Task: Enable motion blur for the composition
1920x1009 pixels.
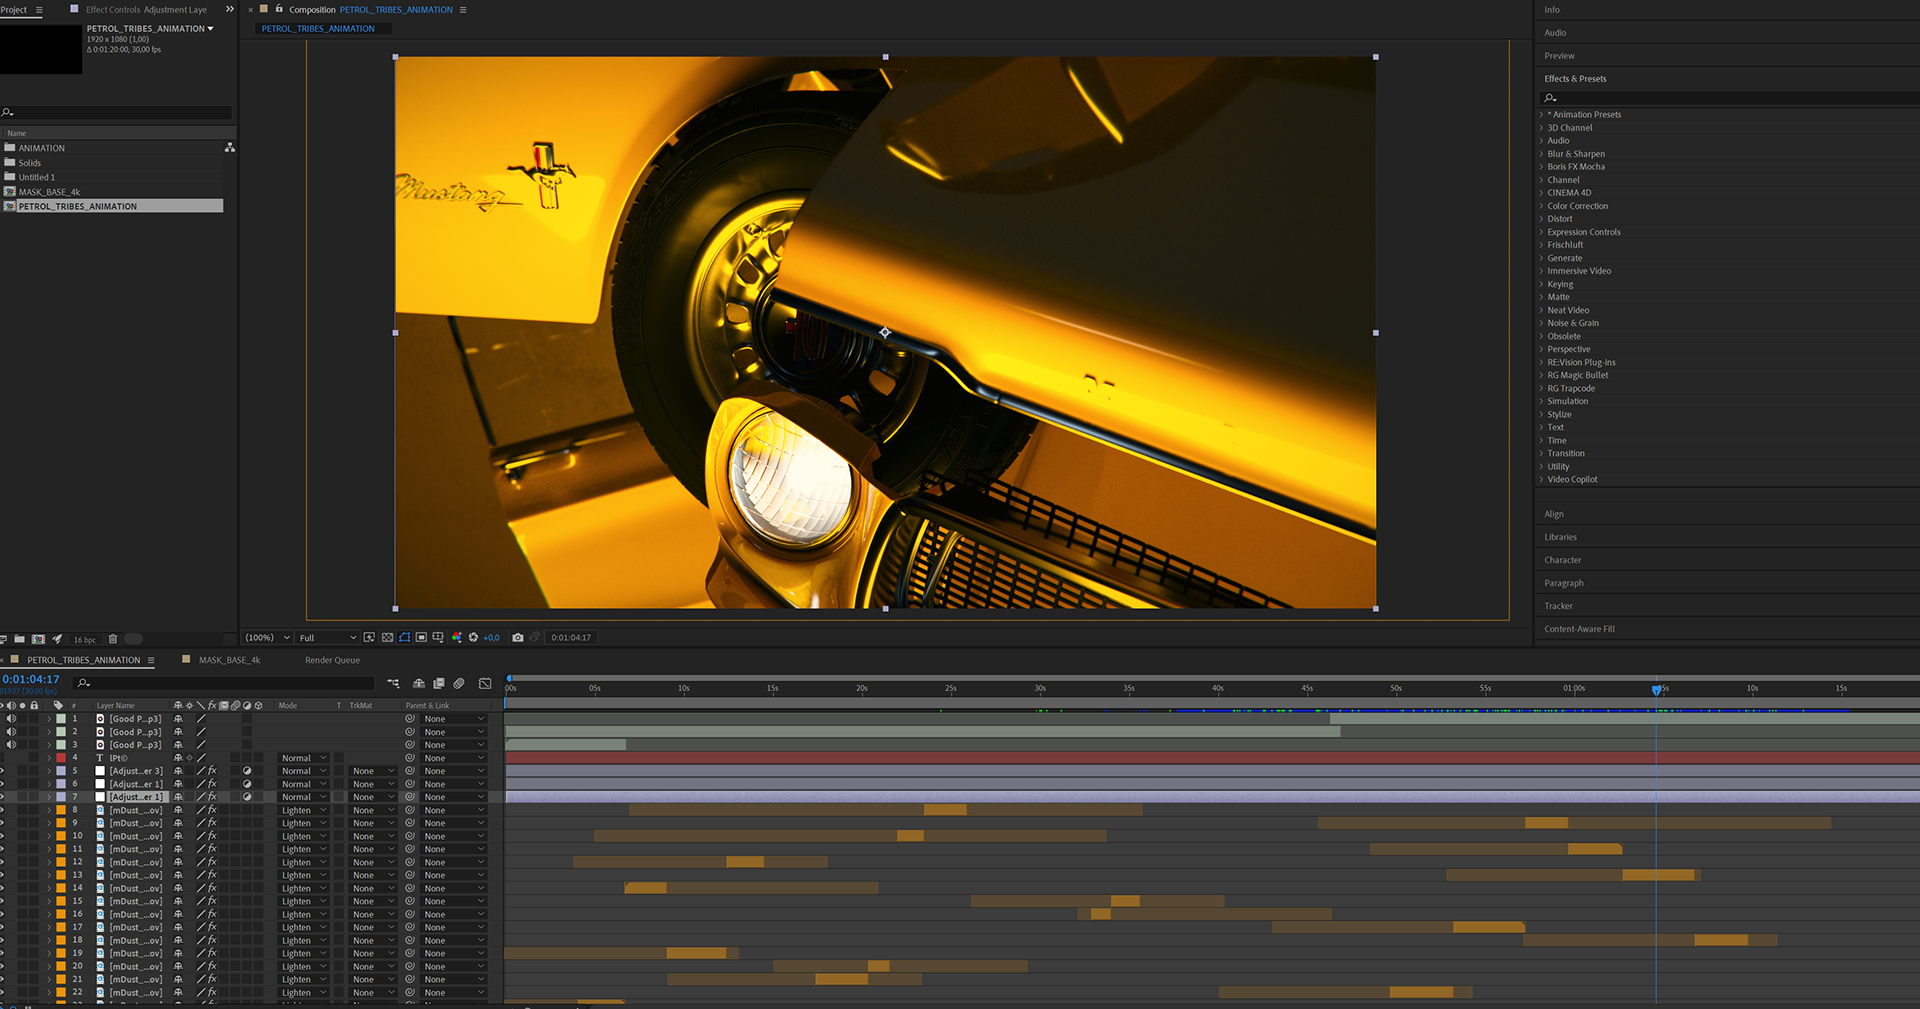Action: point(459,683)
